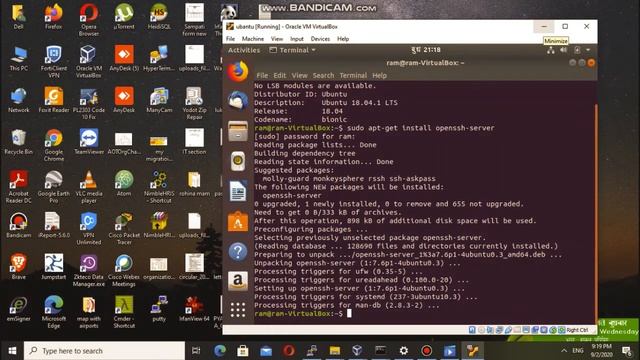Image resolution: width=640 pixels, height=360 pixels.
Task: Open the Terminal Help menu
Action: pyautogui.click(x=379, y=76)
